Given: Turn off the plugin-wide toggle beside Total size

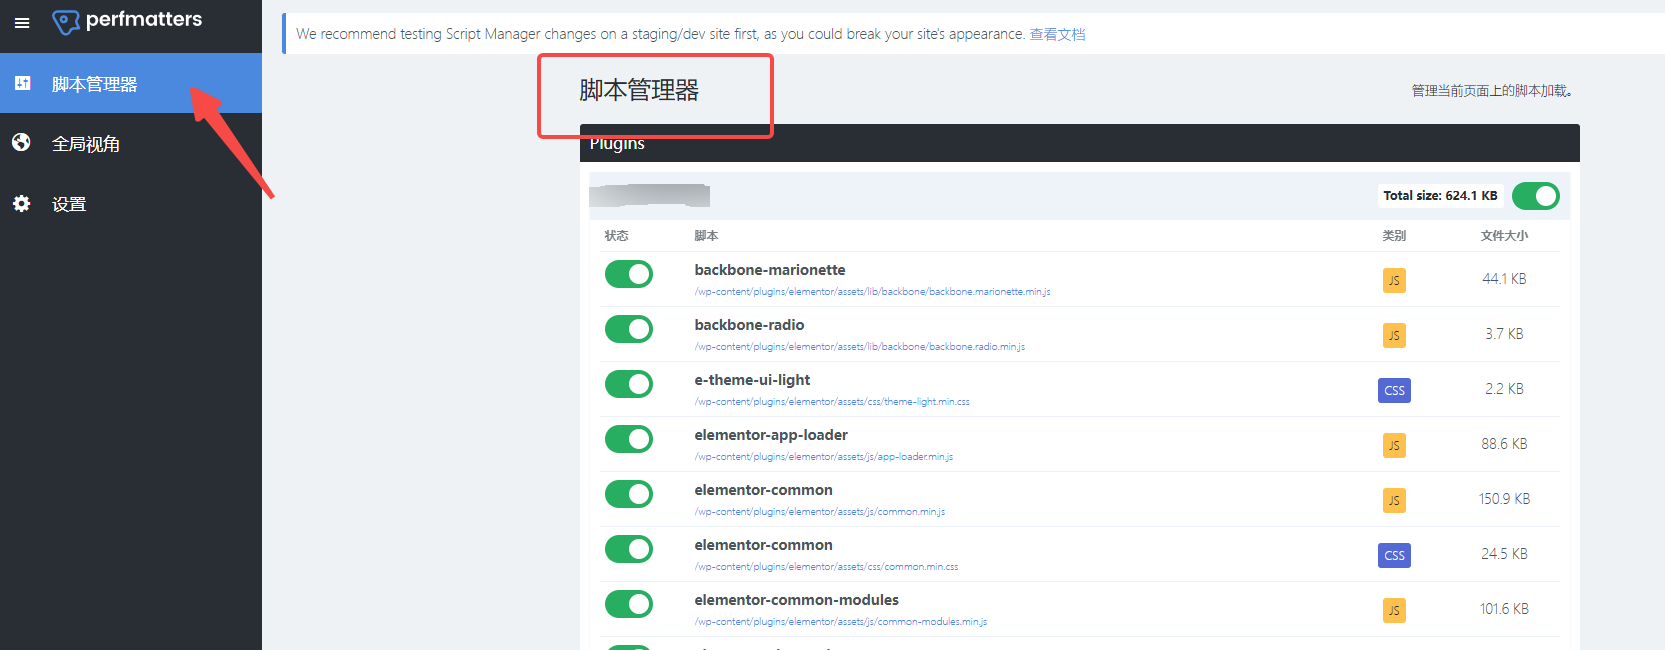Looking at the screenshot, I should click(x=1535, y=196).
